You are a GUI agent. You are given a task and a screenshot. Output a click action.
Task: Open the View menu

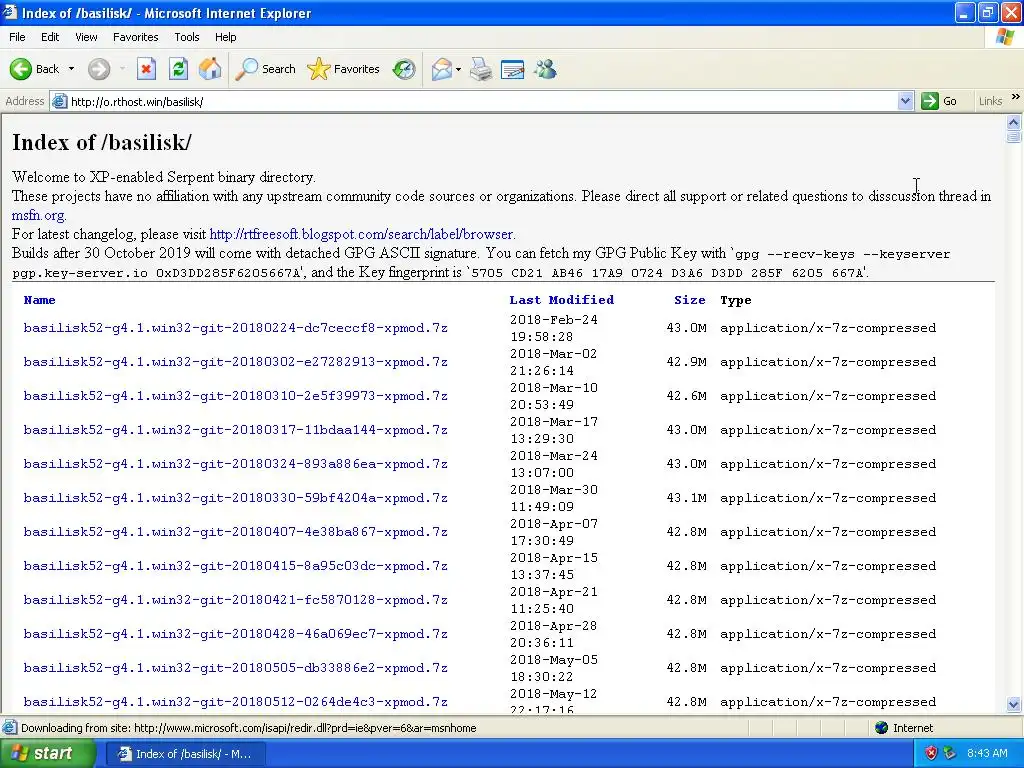[86, 37]
